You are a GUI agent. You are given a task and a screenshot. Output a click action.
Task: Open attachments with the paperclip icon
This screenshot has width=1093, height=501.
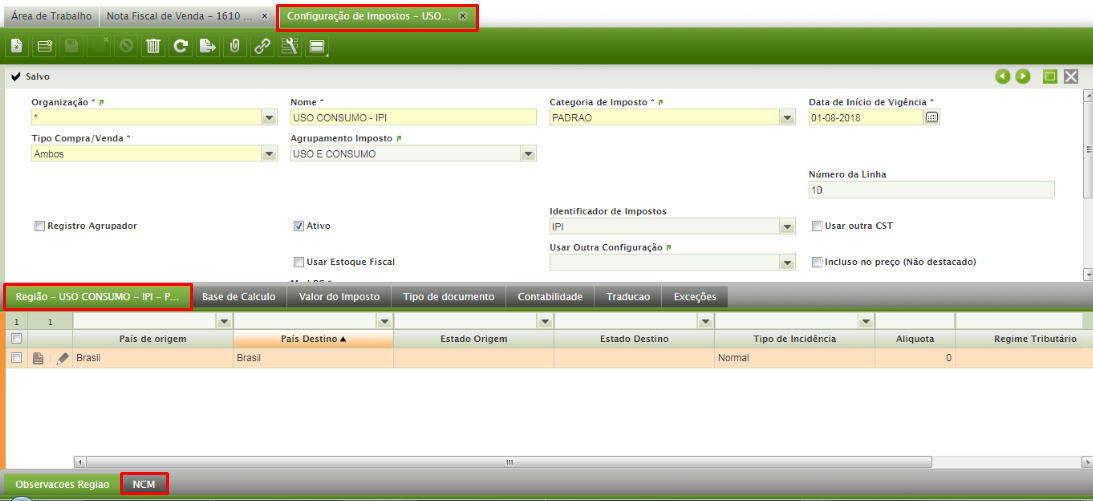click(x=234, y=46)
